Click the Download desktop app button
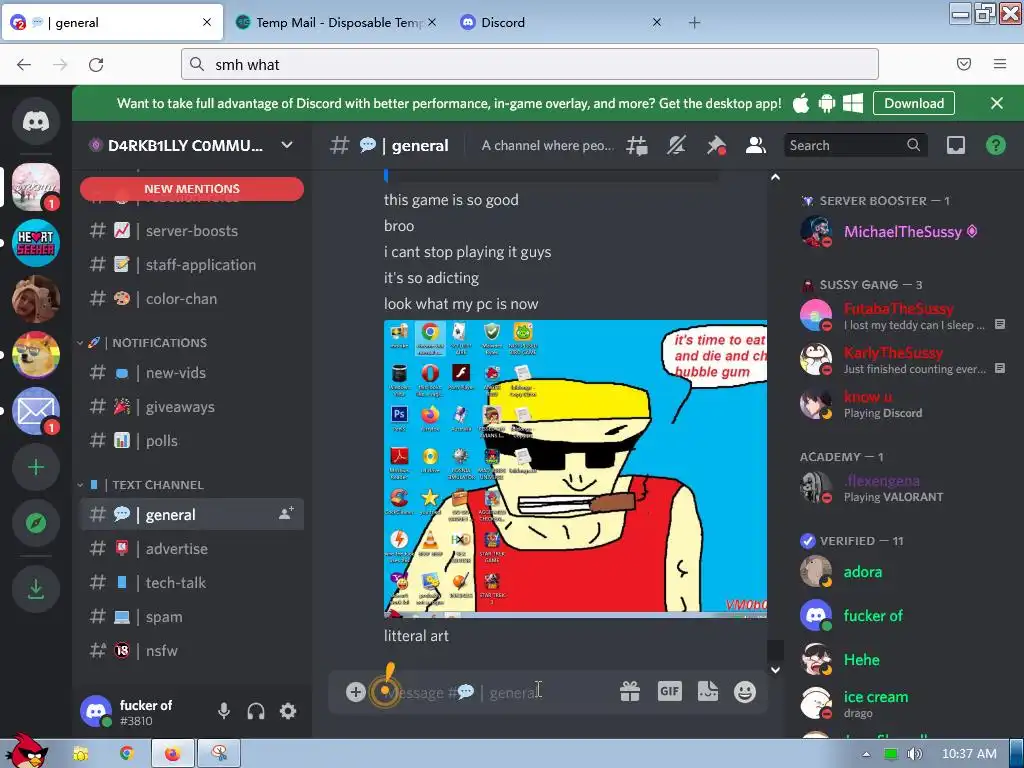The height and width of the screenshot is (768, 1024). click(x=914, y=103)
